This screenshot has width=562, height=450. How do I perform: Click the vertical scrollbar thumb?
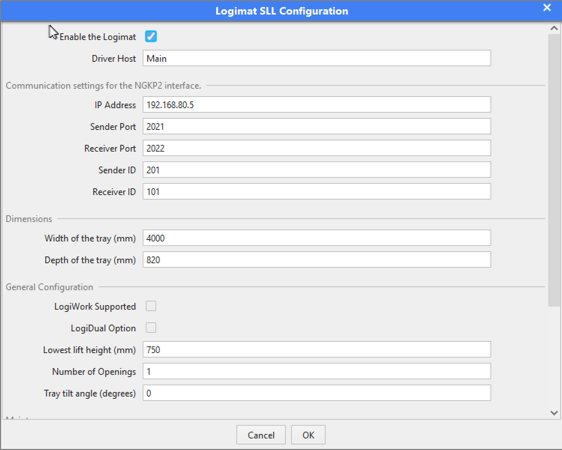pyautogui.click(x=554, y=171)
